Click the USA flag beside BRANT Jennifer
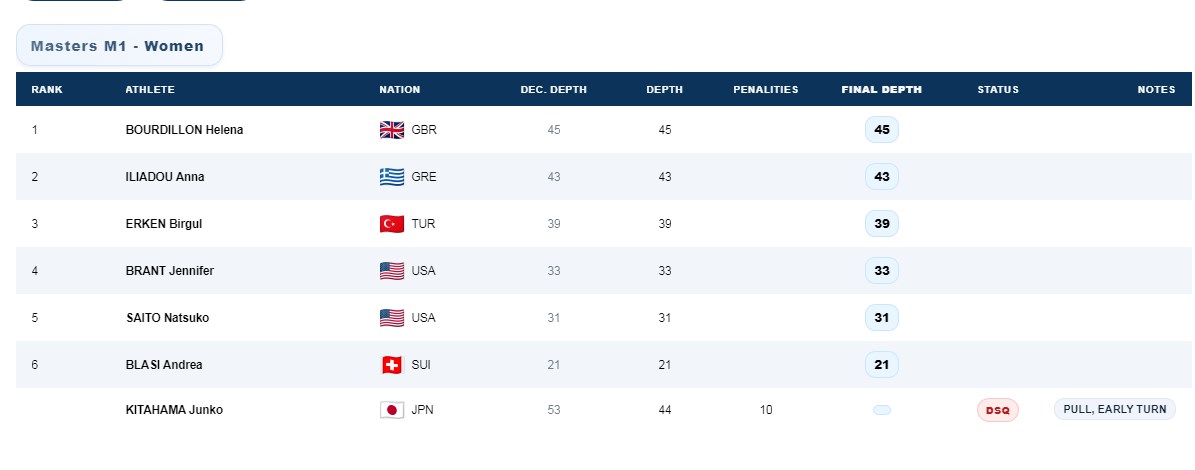This screenshot has width=1195, height=470. 392,271
